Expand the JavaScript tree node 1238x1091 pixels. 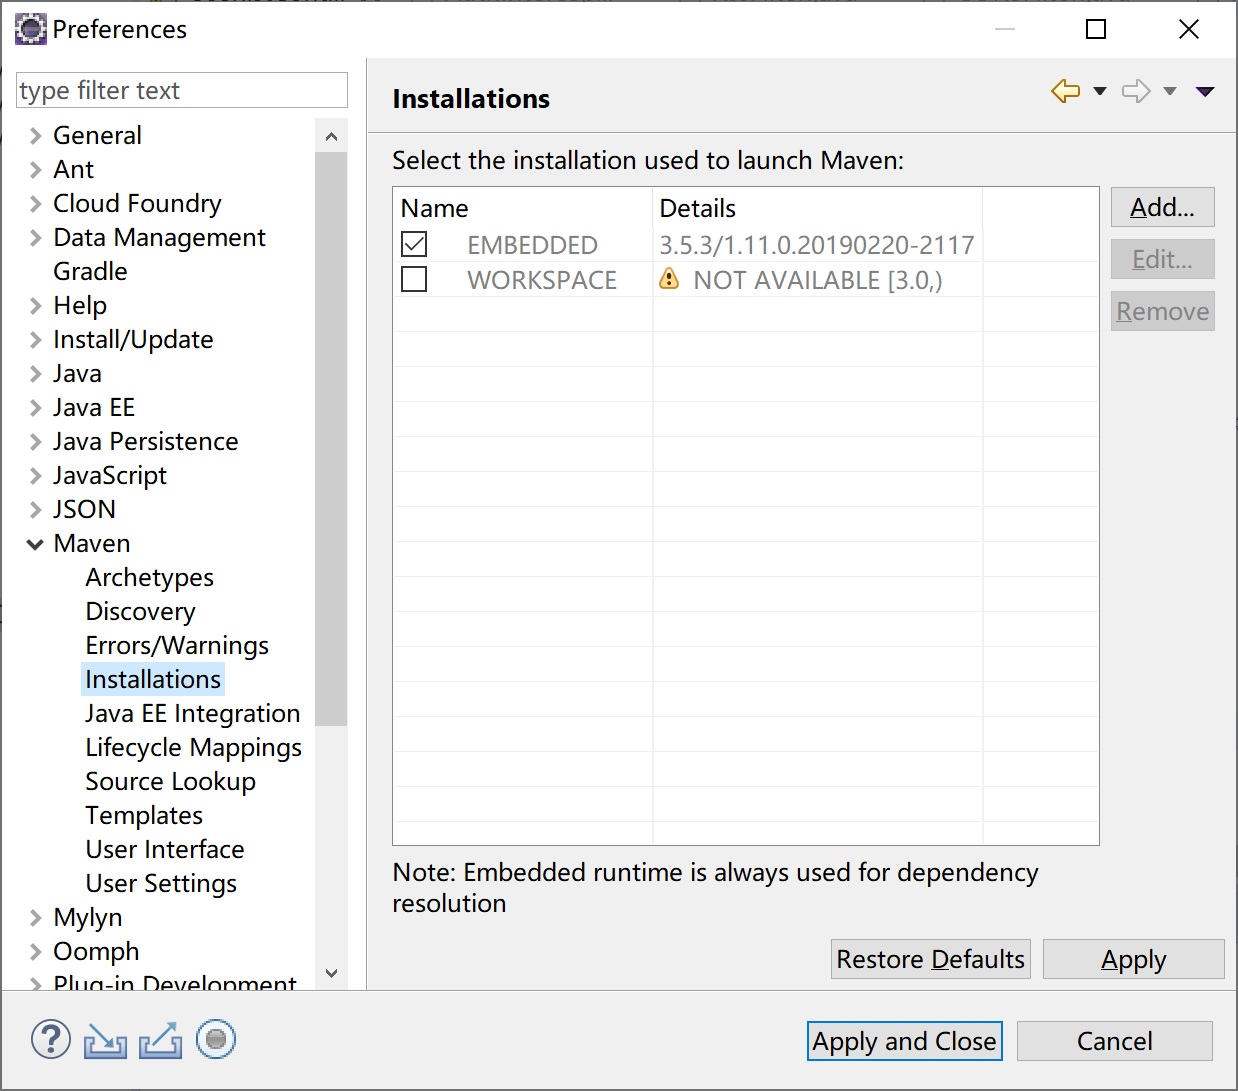point(36,476)
